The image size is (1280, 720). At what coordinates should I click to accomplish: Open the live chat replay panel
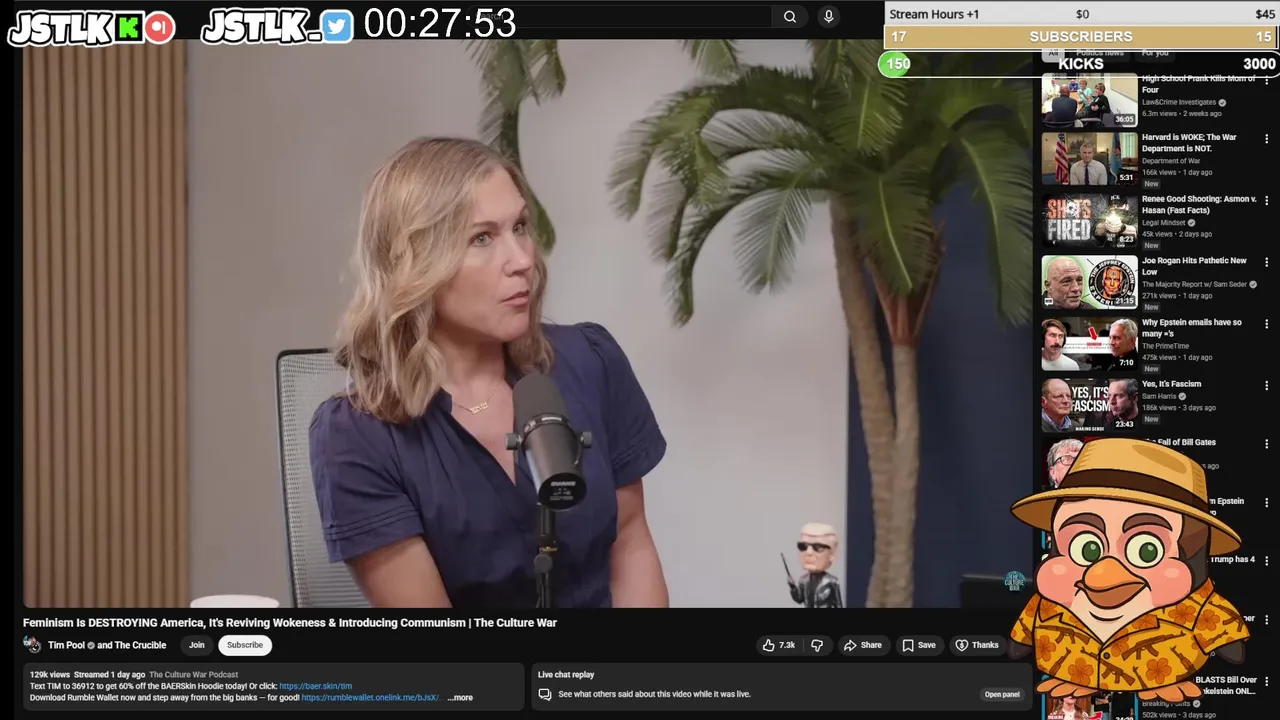(x=1002, y=694)
